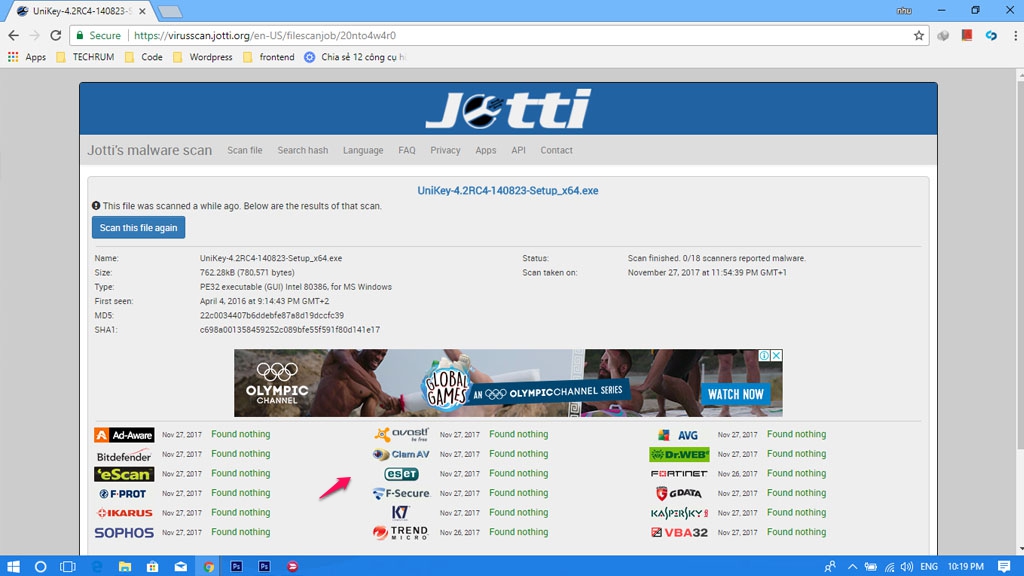Click the K7 scanner logo
The image size is (1024, 576).
pos(400,513)
